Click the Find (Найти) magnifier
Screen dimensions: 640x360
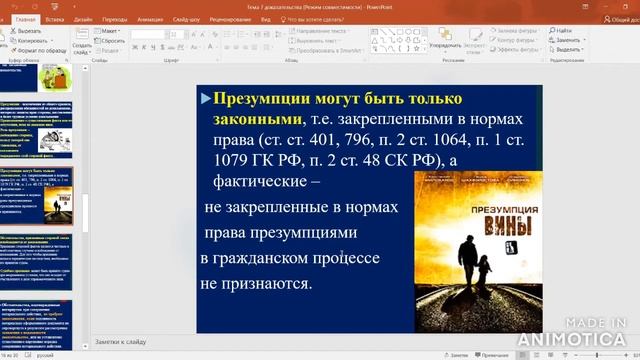pos(552,30)
